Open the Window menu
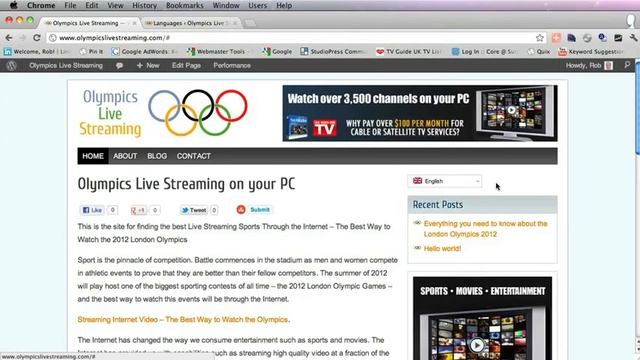The height and width of the screenshot is (360, 640). (226, 5)
